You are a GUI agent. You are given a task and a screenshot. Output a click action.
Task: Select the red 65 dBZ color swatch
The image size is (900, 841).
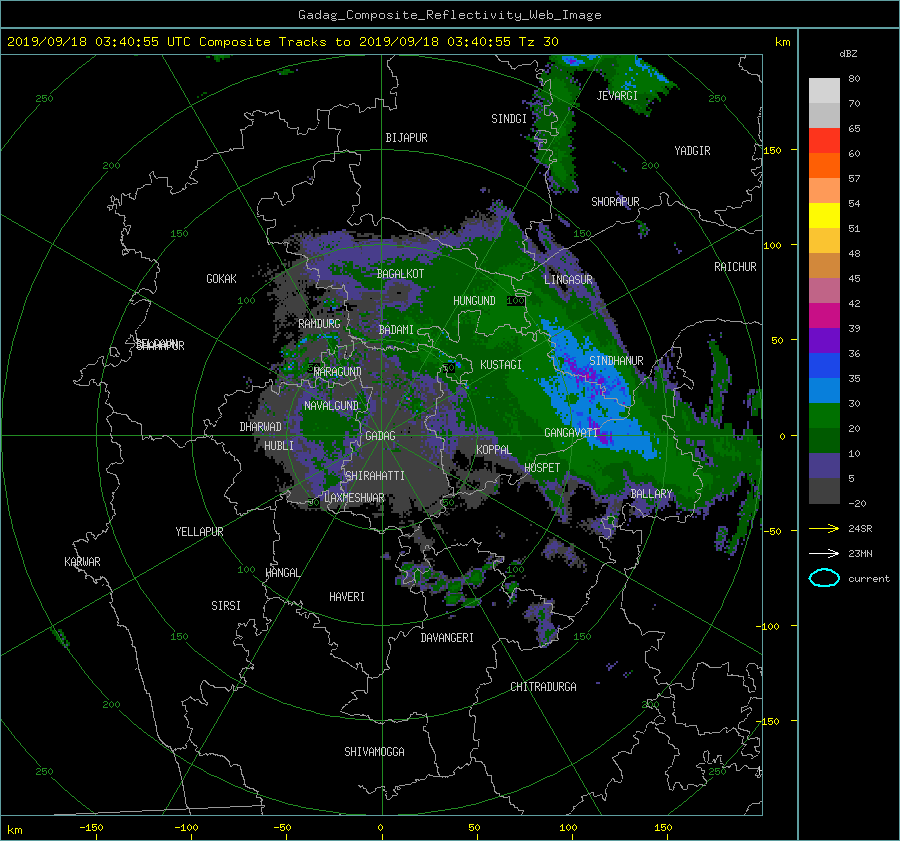(824, 140)
